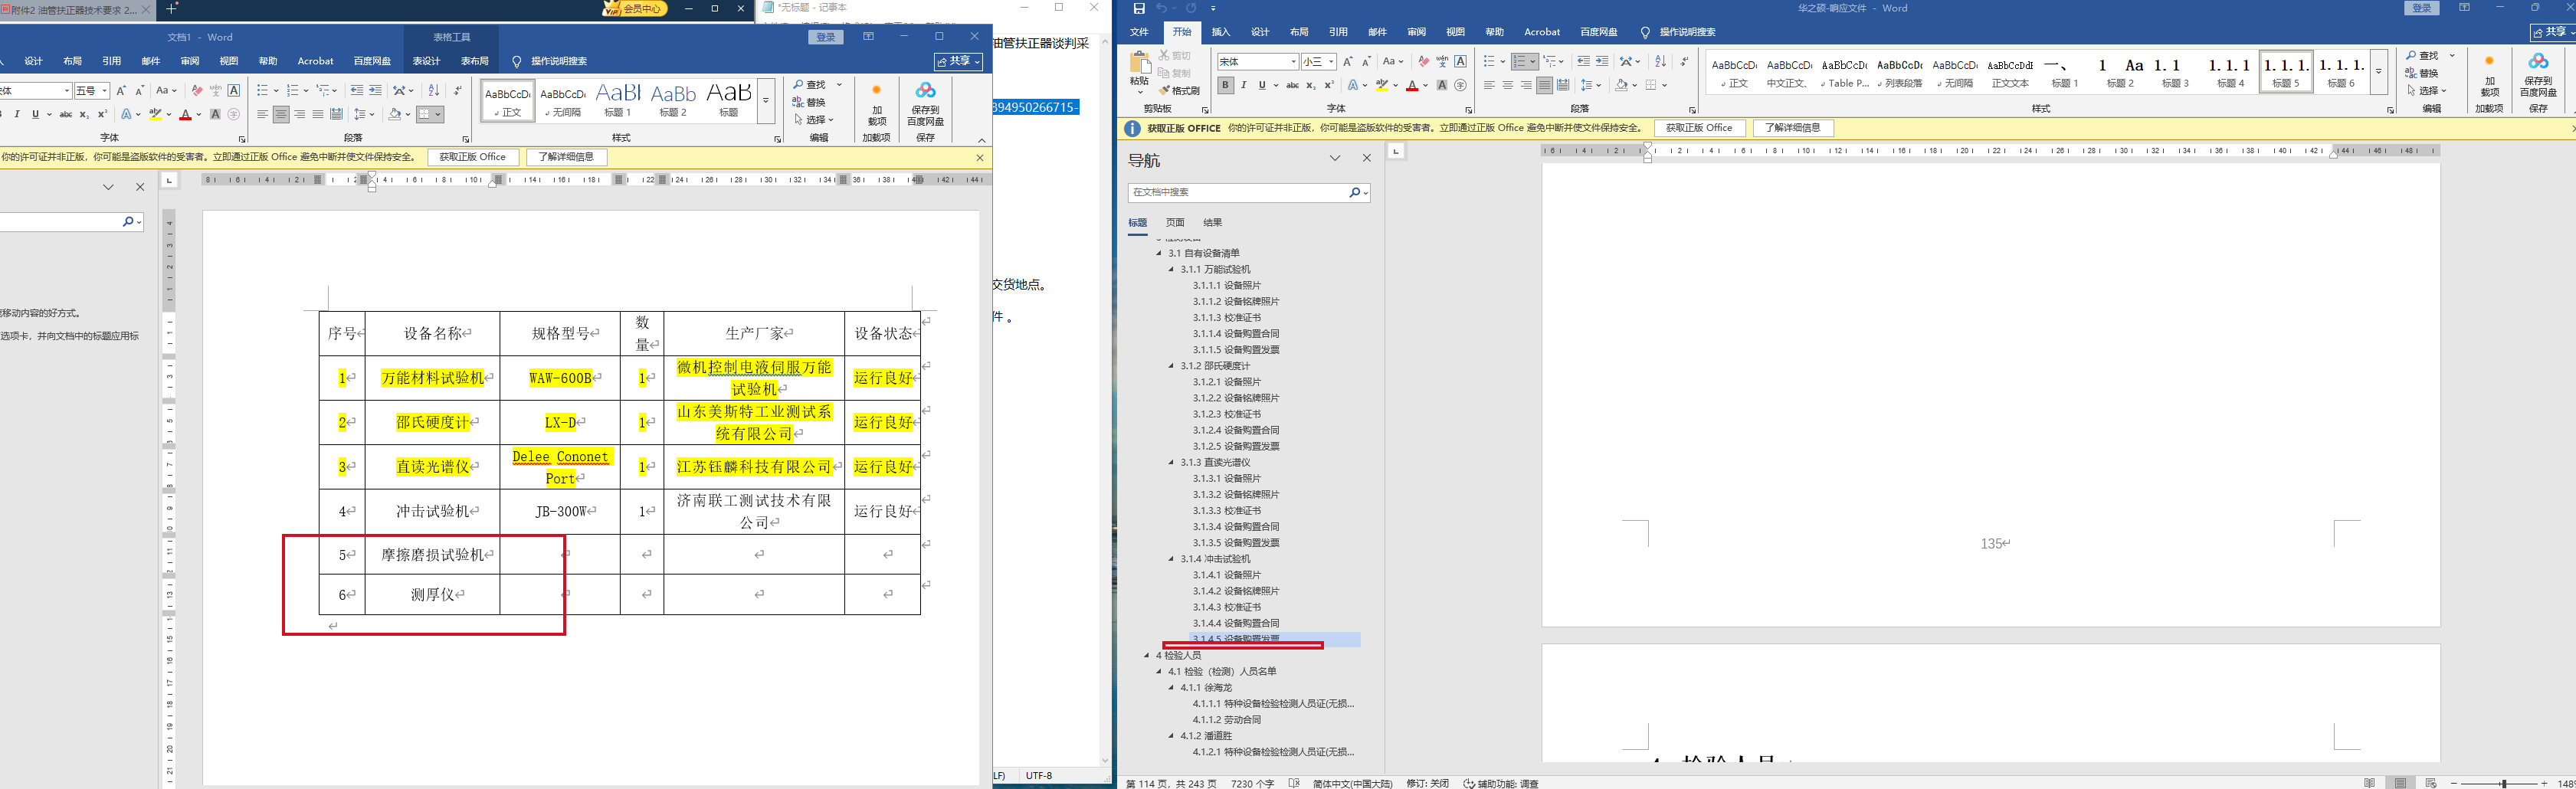Click the Save icon in 华之硕 window title bar
The image size is (2576, 789).
(x=1139, y=8)
